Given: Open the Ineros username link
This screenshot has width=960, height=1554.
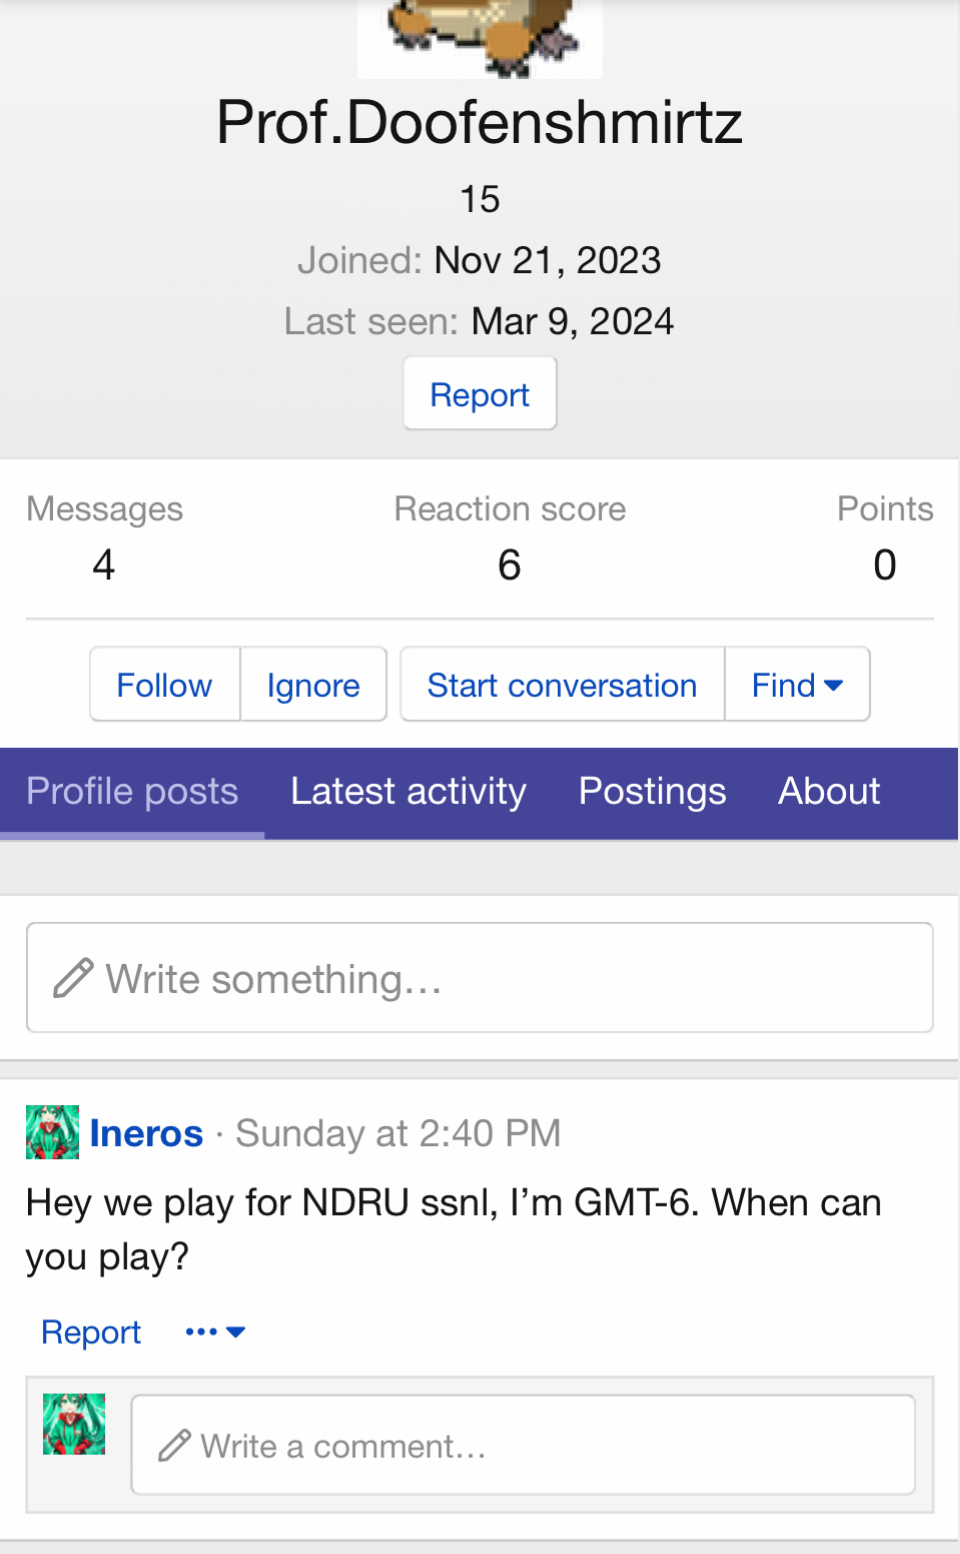Looking at the screenshot, I should pos(146,1133).
